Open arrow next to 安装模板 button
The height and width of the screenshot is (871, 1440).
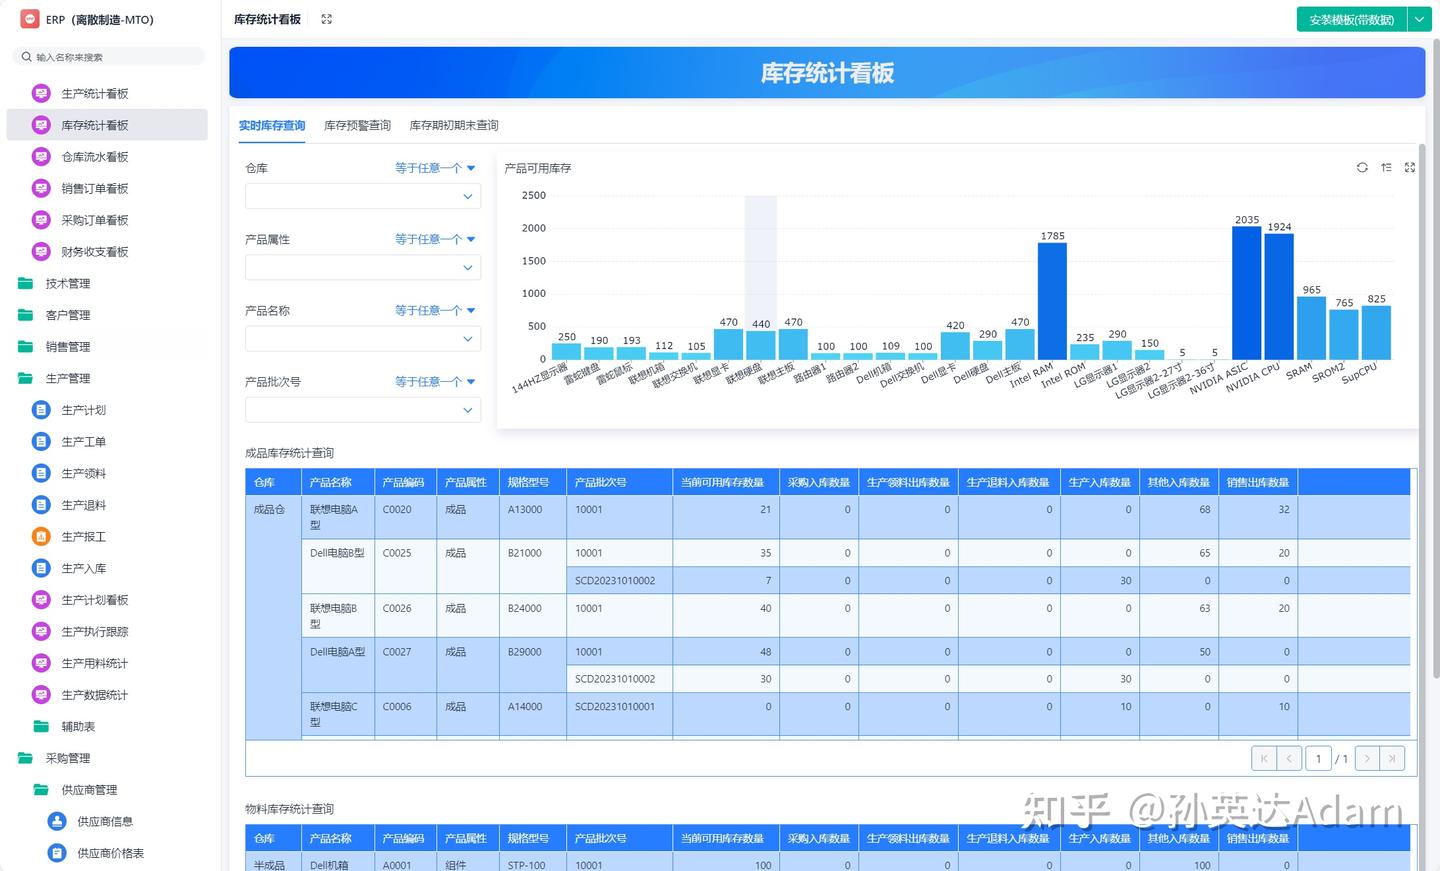pos(1419,19)
